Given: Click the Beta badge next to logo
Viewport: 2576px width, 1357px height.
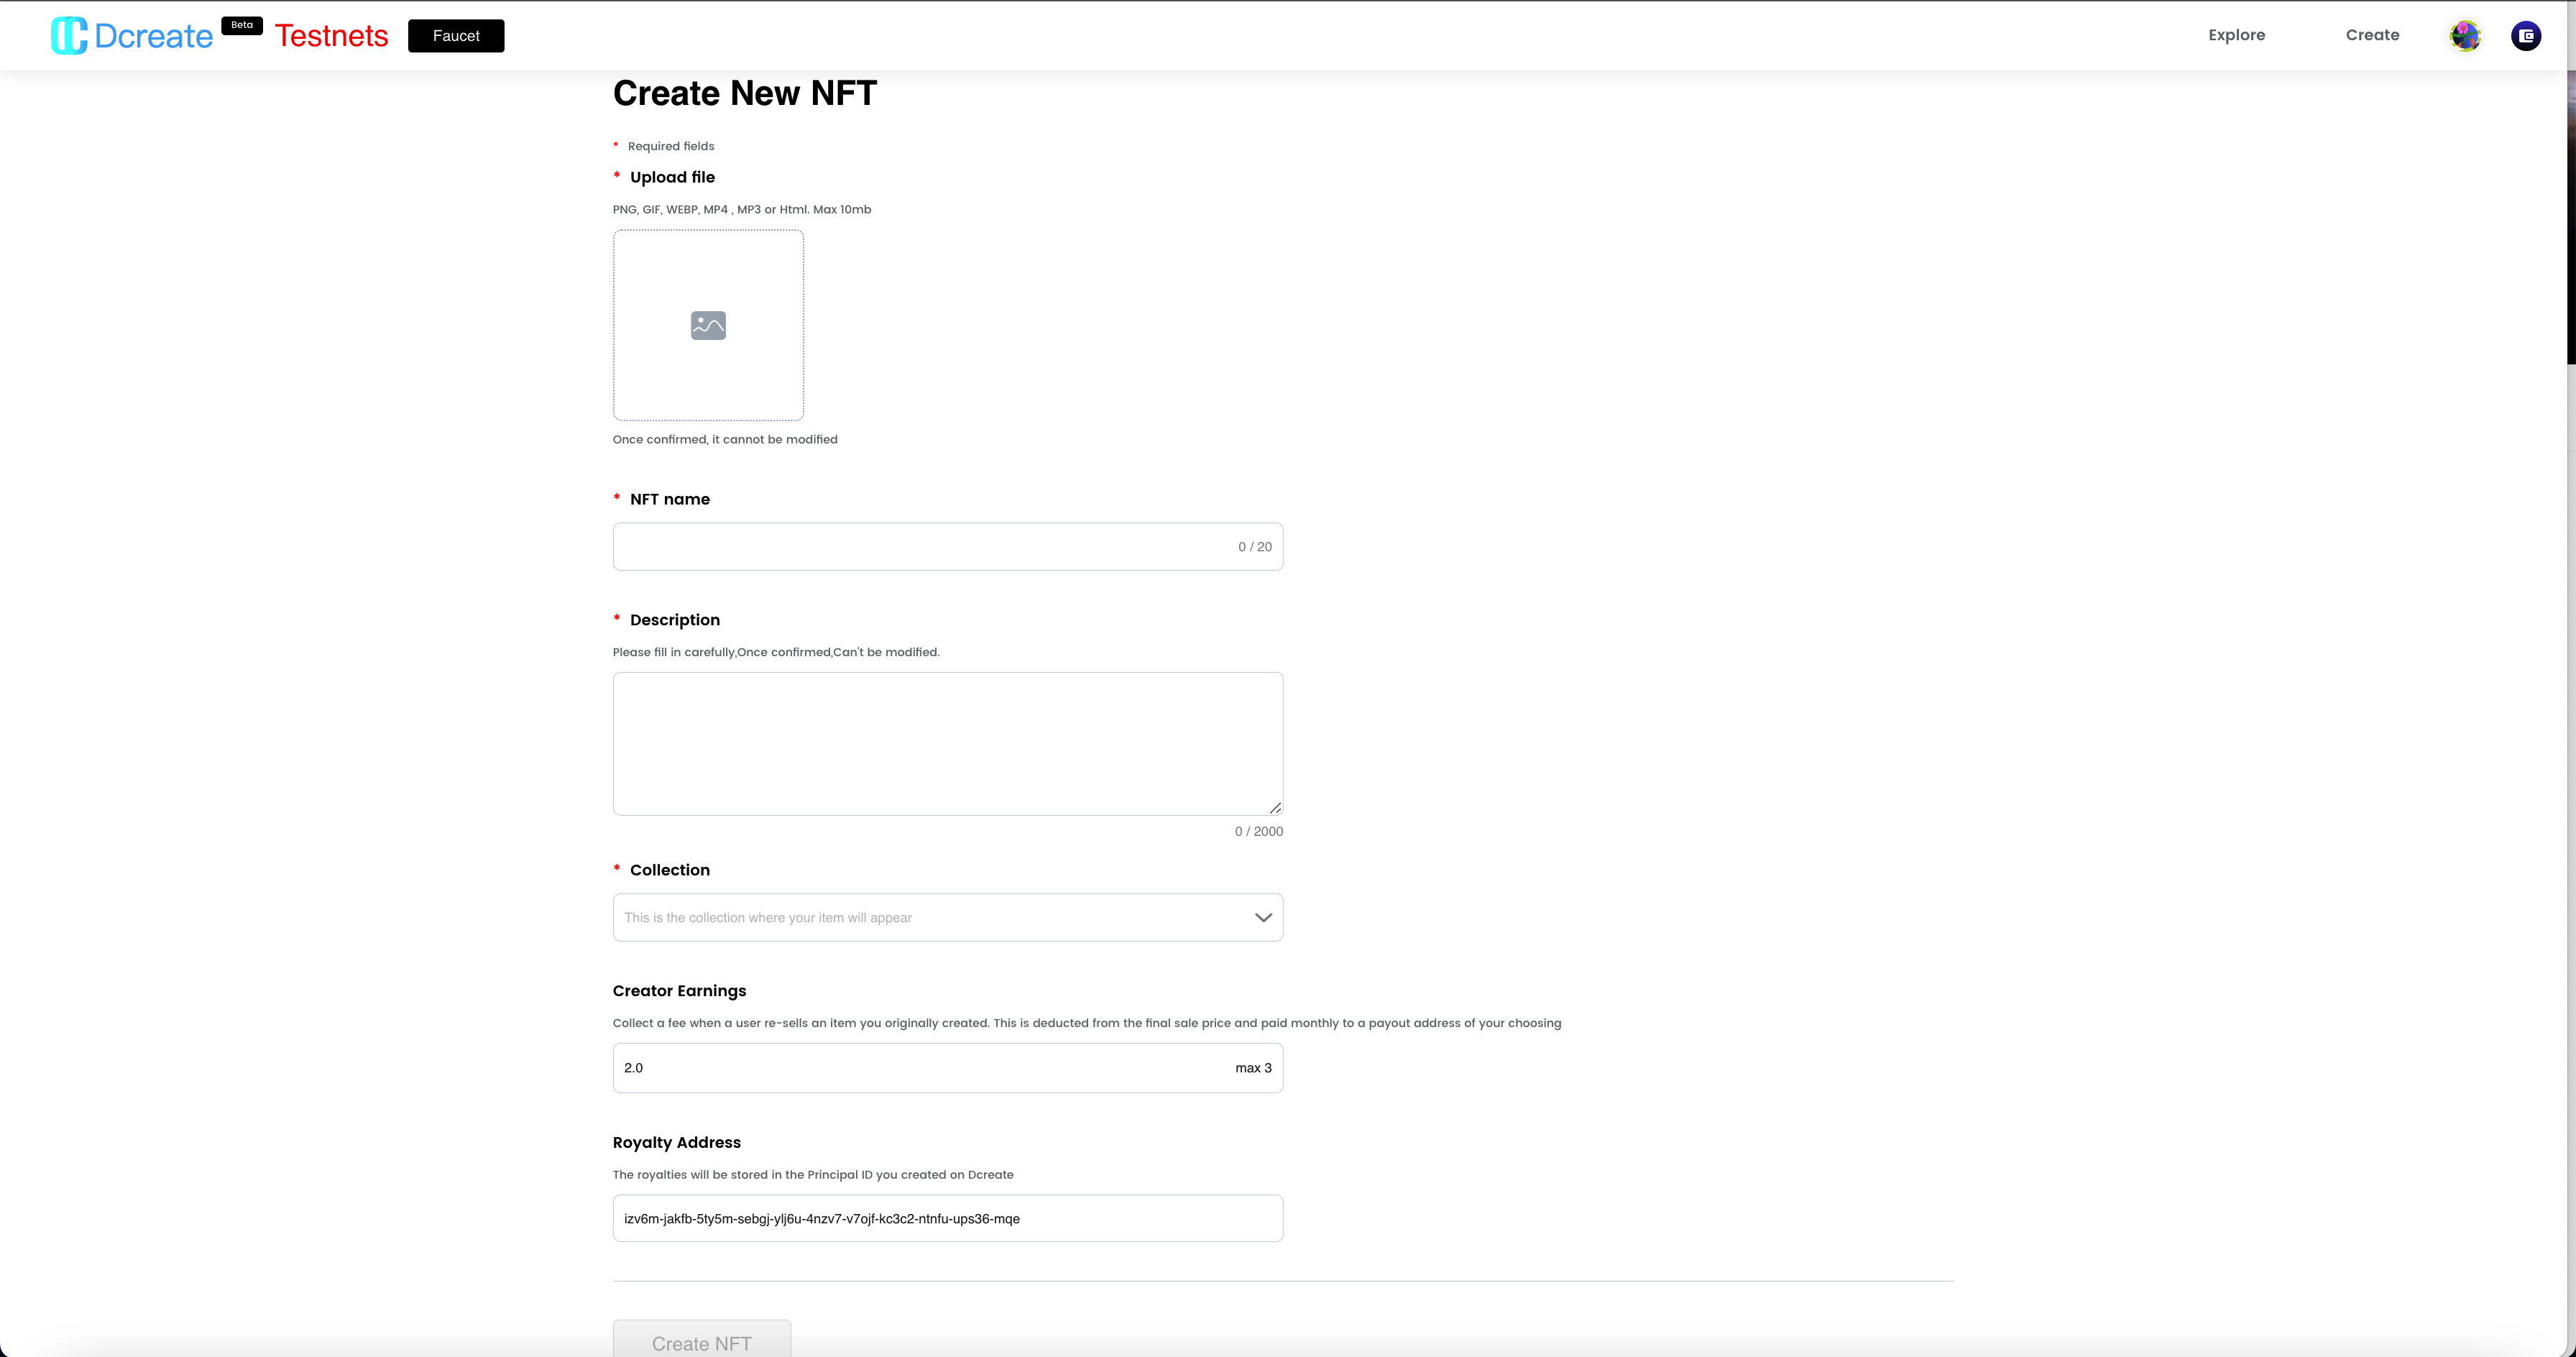Looking at the screenshot, I should (x=241, y=25).
